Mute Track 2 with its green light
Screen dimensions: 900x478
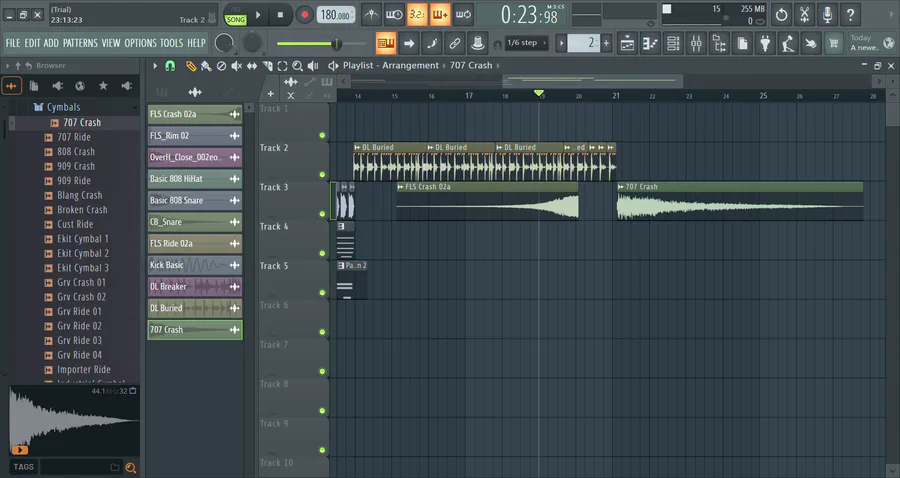(x=322, y=174)
